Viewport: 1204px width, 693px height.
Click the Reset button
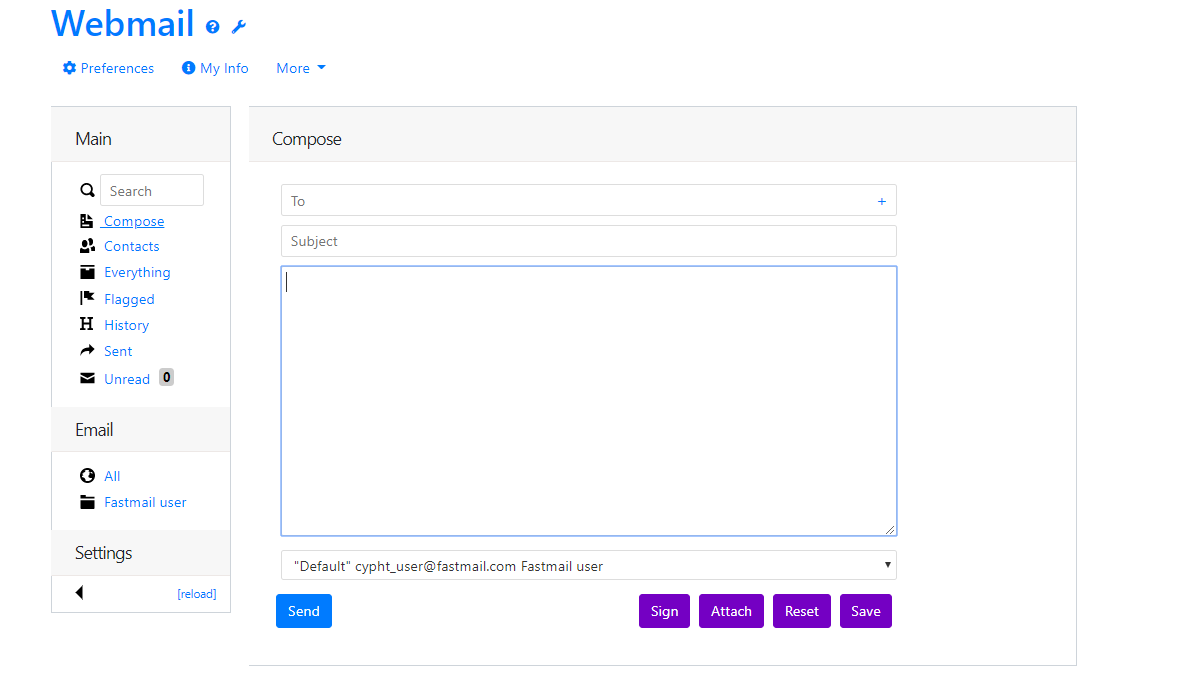pyautogui.click(x=802, y=611)
